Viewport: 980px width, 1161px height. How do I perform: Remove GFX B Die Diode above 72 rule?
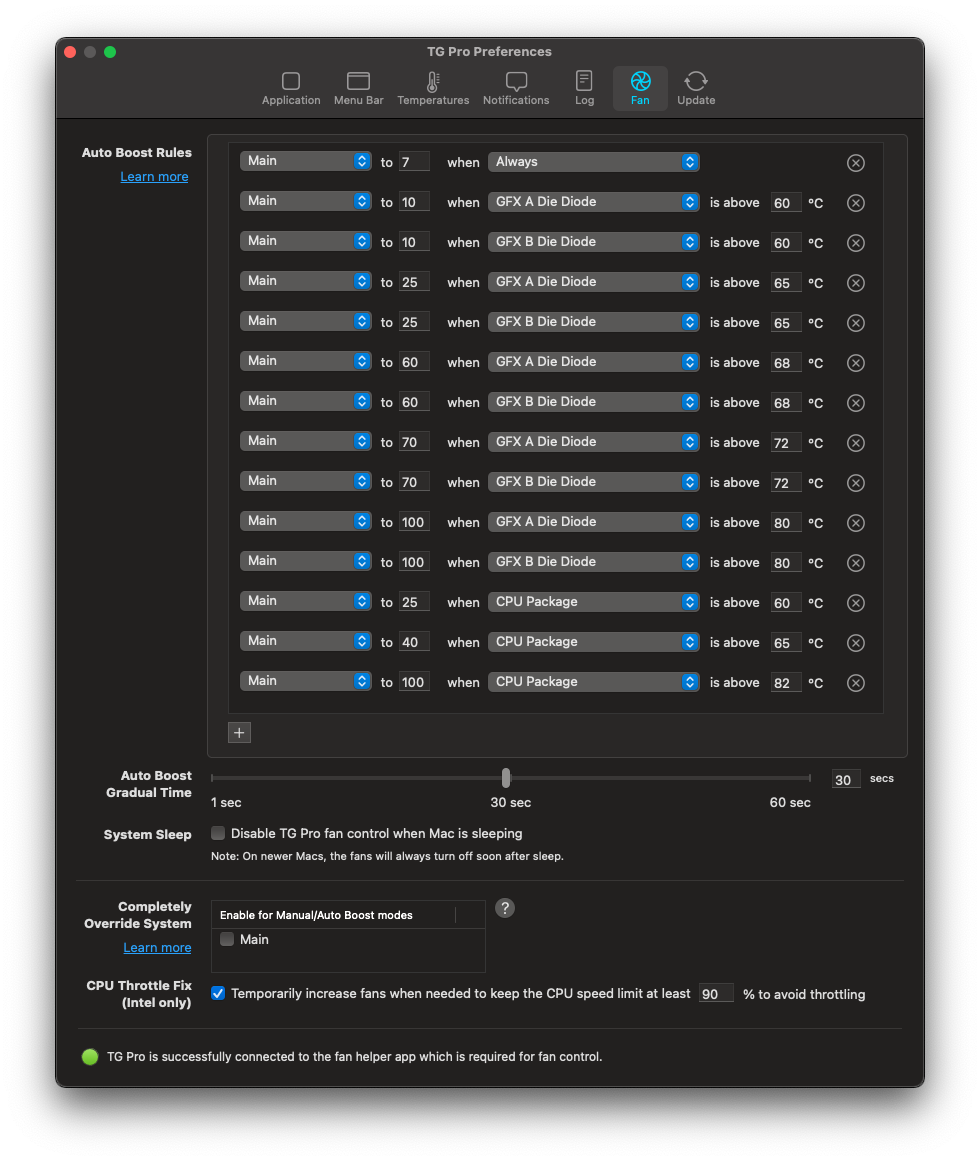(x=856, y=483)
